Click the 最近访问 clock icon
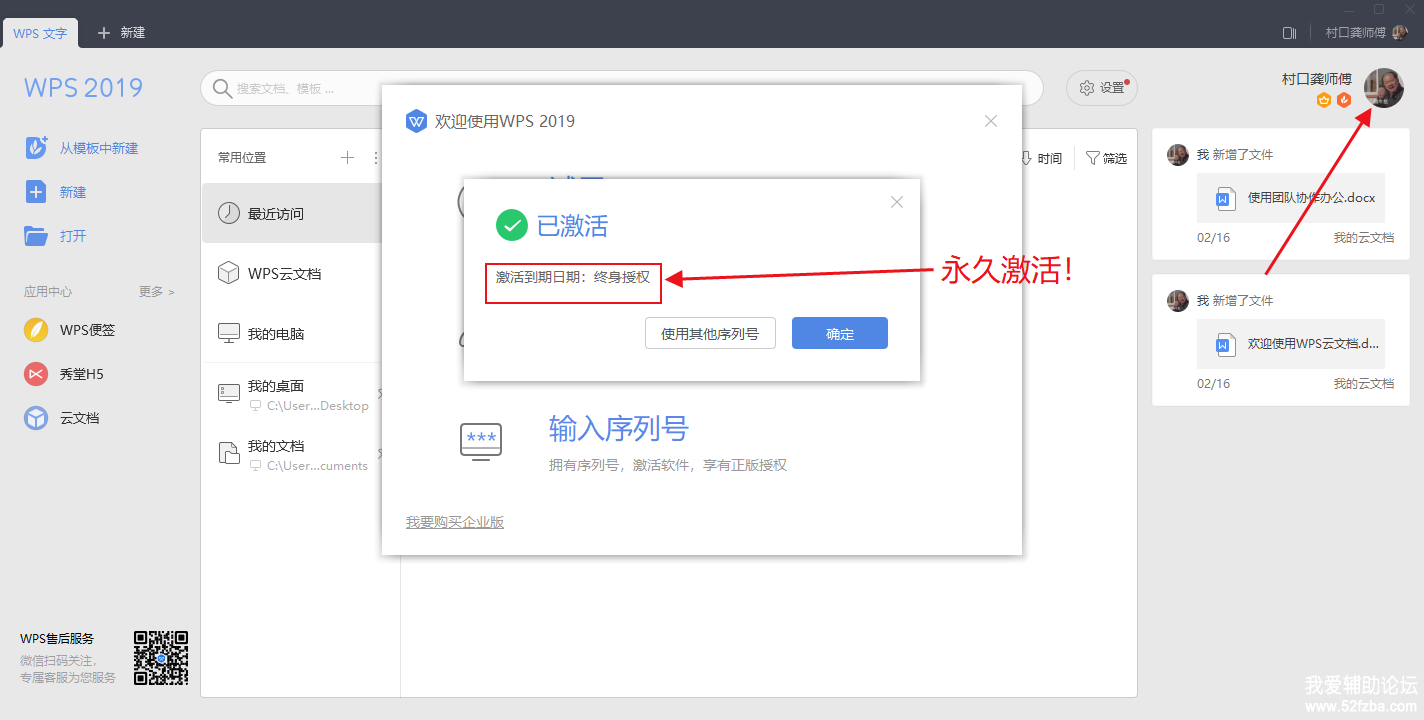This screenshot has height=720, width=1424. pyautogui.click(x=229, y=213)
